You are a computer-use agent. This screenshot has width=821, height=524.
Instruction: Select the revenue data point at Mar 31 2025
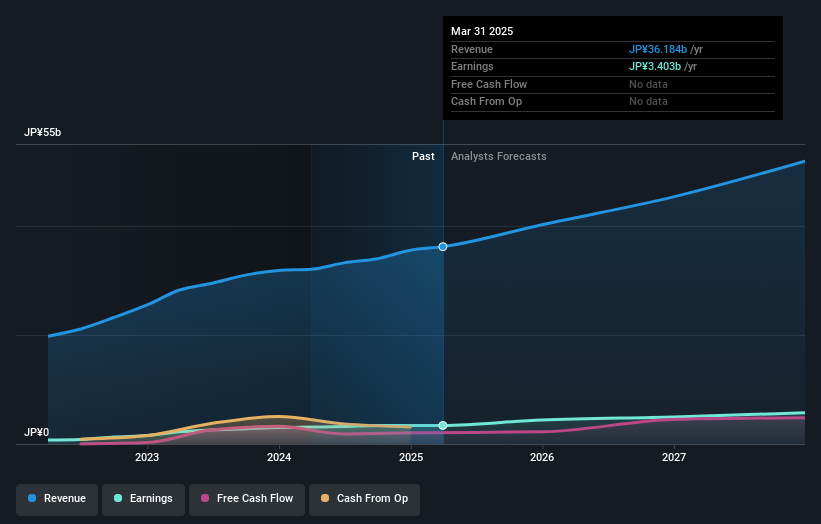click(x=443, y=247)
